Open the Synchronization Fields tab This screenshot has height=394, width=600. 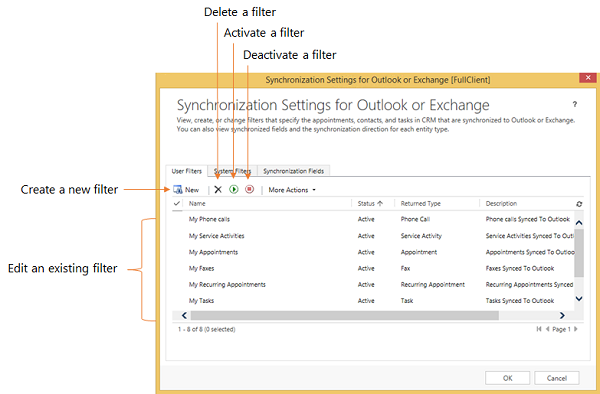coord(293,171)
